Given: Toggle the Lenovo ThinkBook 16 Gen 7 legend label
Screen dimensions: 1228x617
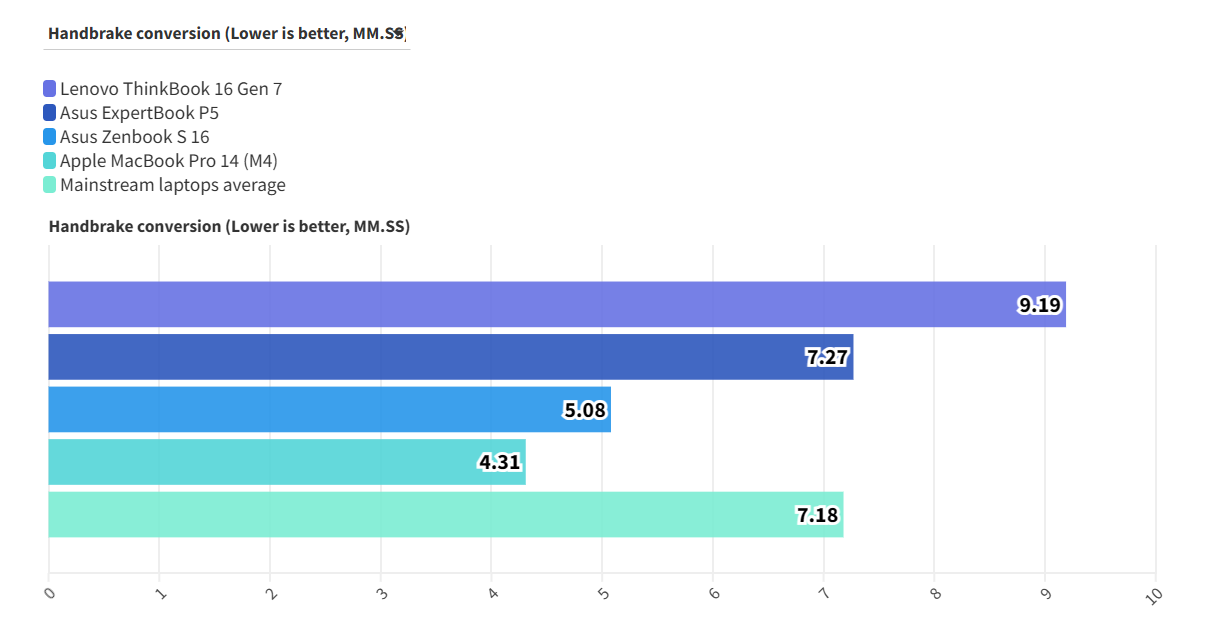Looking at the screenshot, I should pyautogui.click(x=171, y=89).
